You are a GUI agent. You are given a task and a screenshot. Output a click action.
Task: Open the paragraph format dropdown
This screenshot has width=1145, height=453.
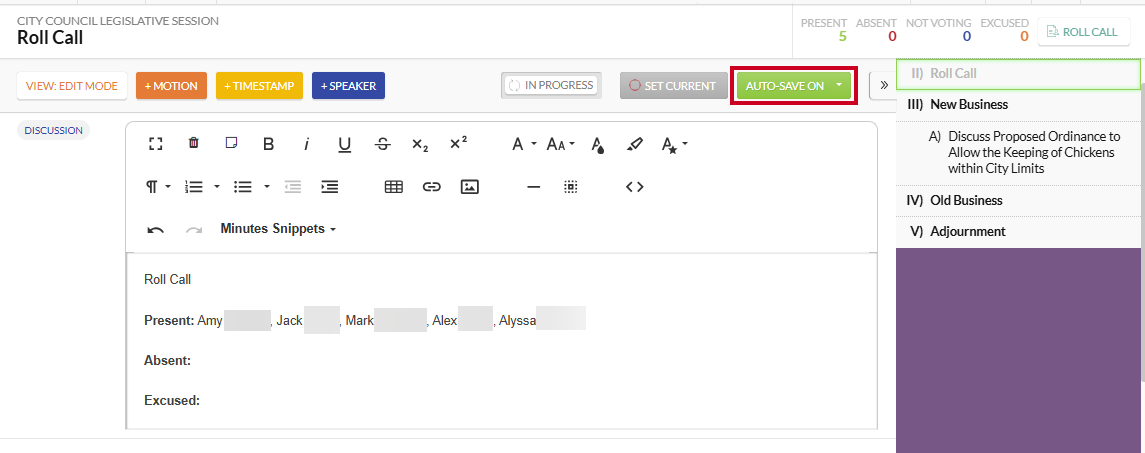click(158, 187)
